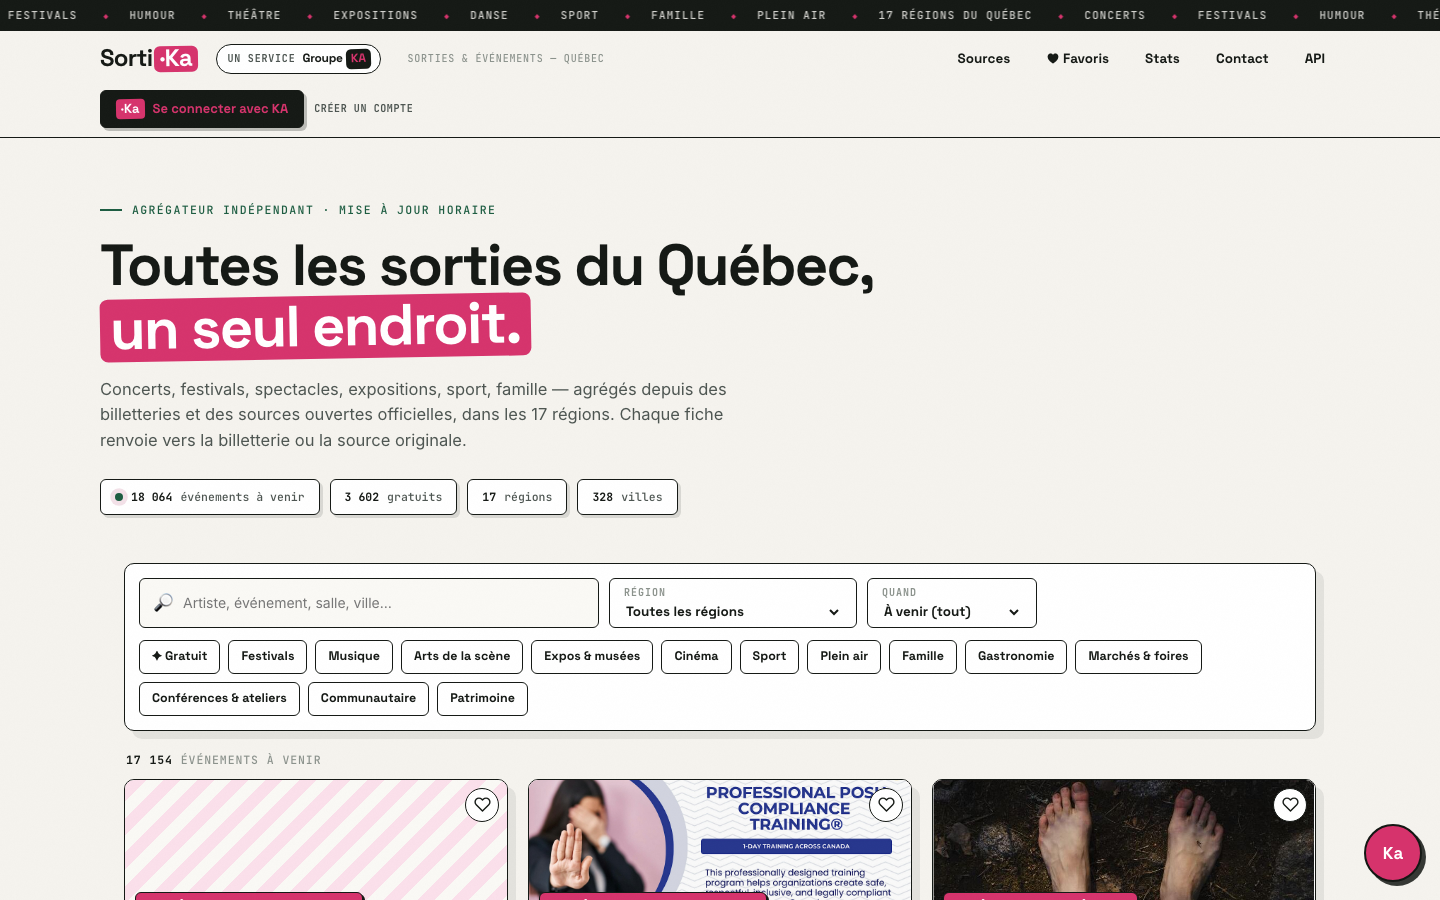Focus the artist or event search field
This screenshot has height=900, width=1440.
pos(369,603)
